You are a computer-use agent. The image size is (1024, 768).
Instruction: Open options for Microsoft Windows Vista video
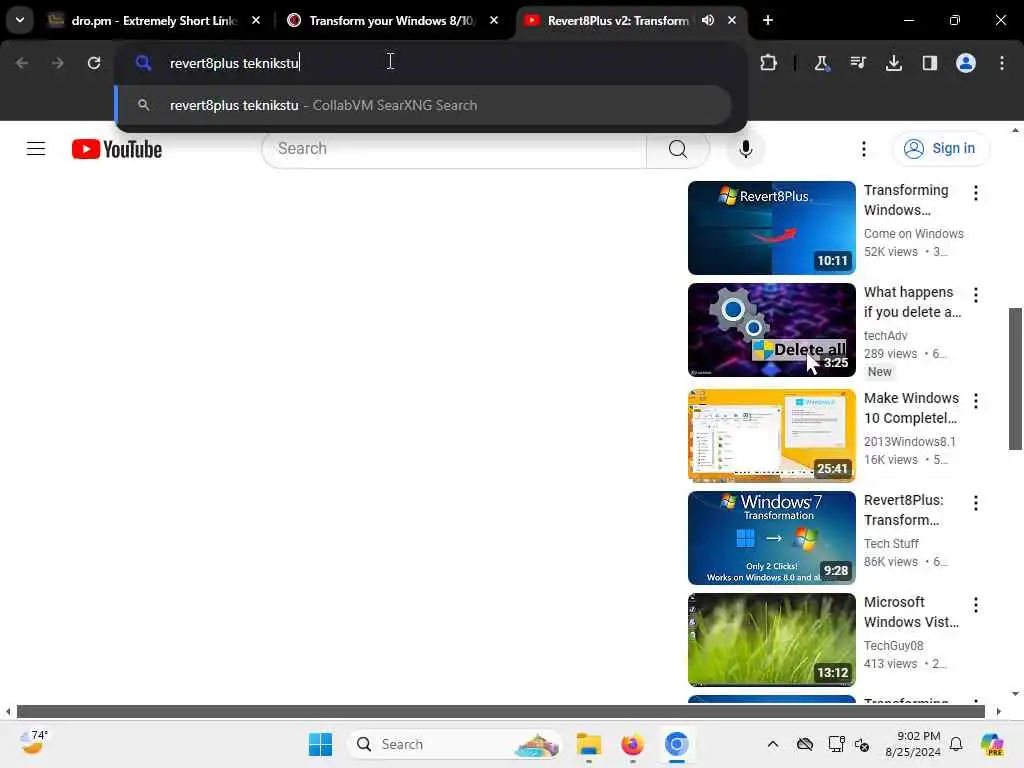(976, 604)
